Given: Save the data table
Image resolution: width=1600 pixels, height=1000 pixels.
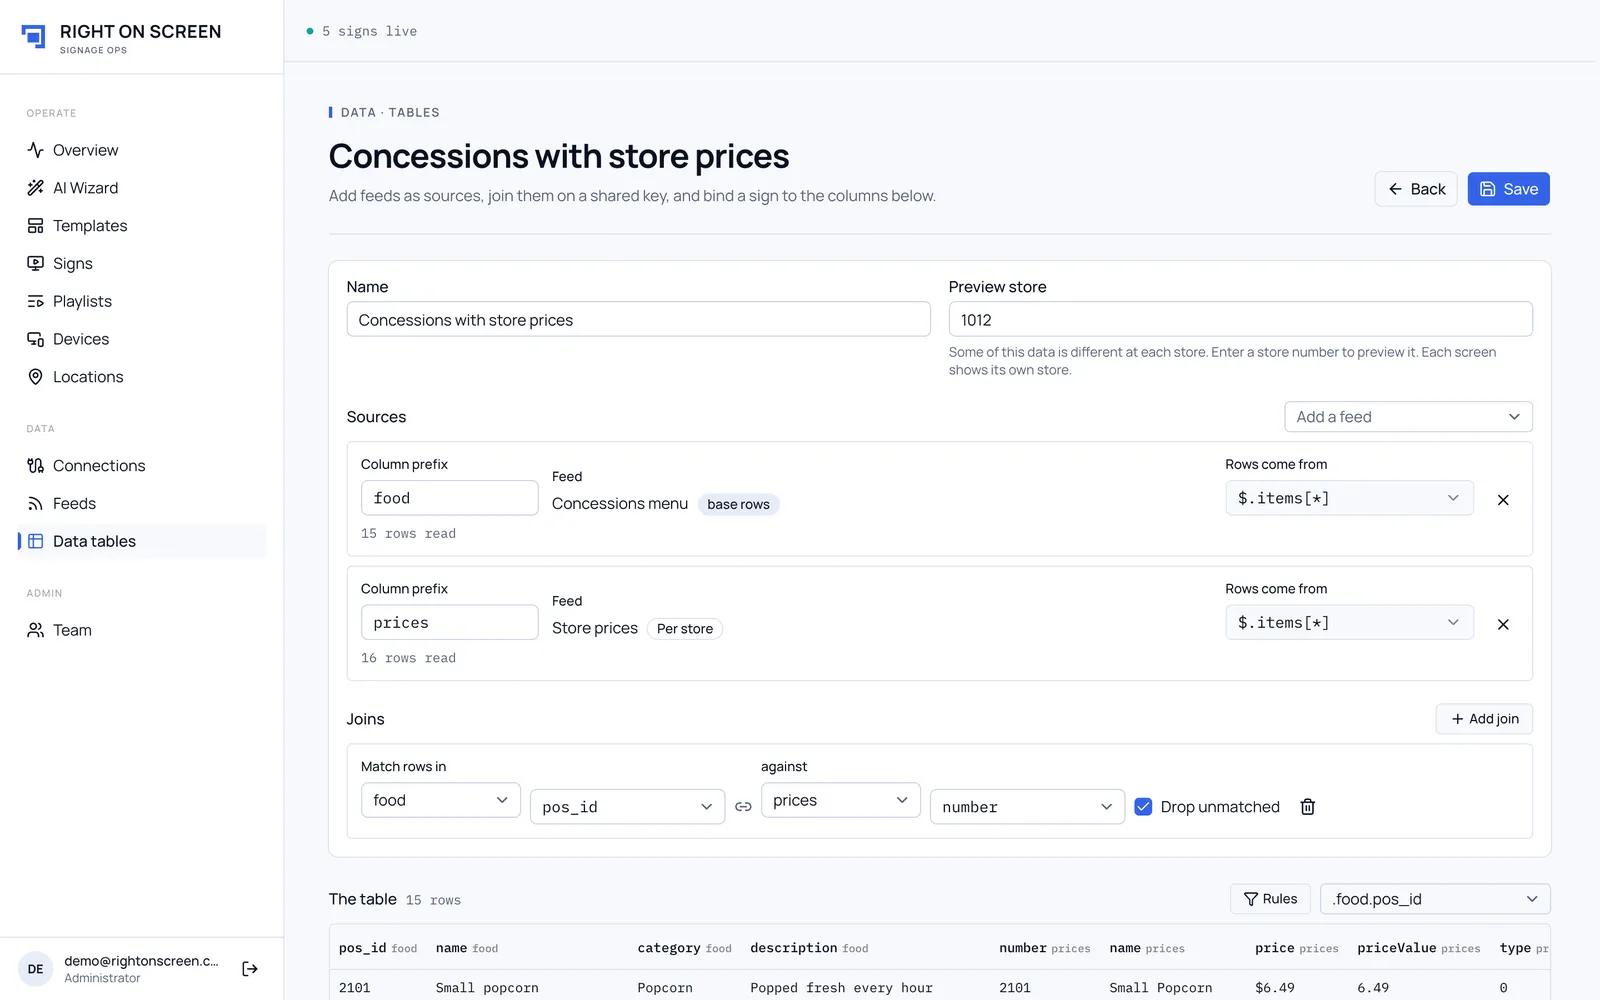Looking at the screenshot, I should tap(1508, 189).
